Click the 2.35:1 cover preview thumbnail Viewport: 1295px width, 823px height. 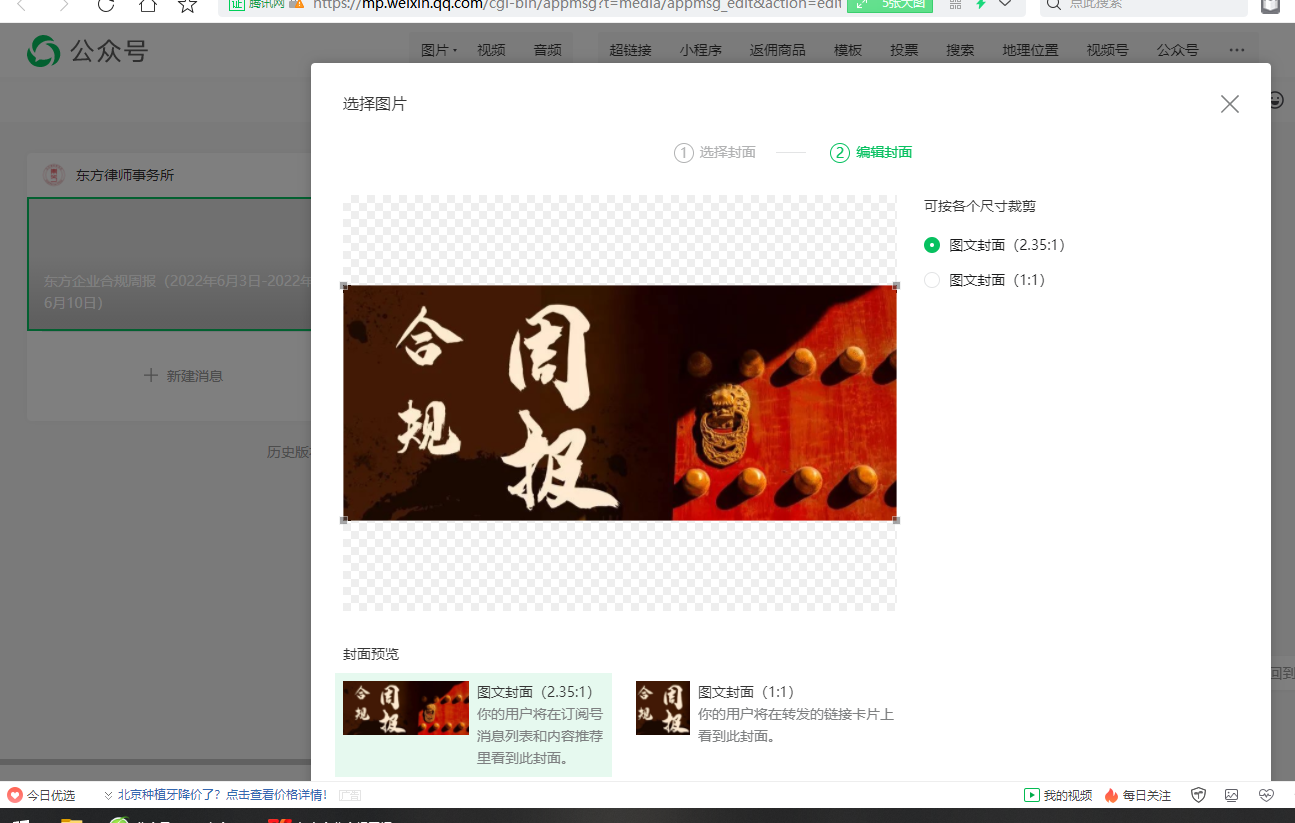pos(406,708)
